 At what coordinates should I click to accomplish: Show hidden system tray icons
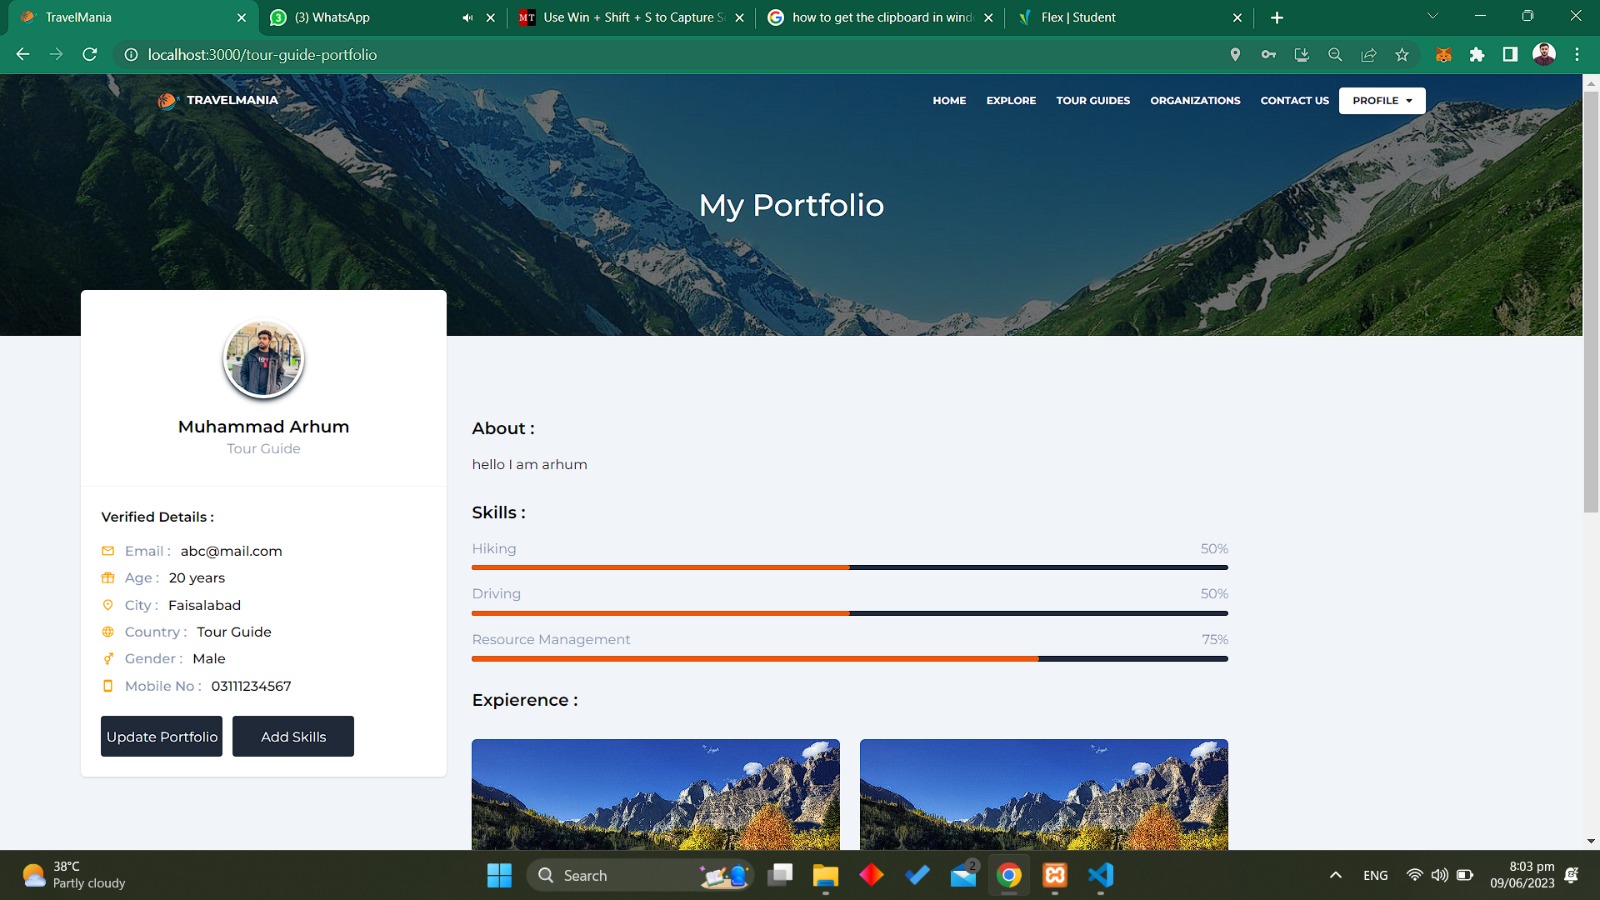point(1335,875)
